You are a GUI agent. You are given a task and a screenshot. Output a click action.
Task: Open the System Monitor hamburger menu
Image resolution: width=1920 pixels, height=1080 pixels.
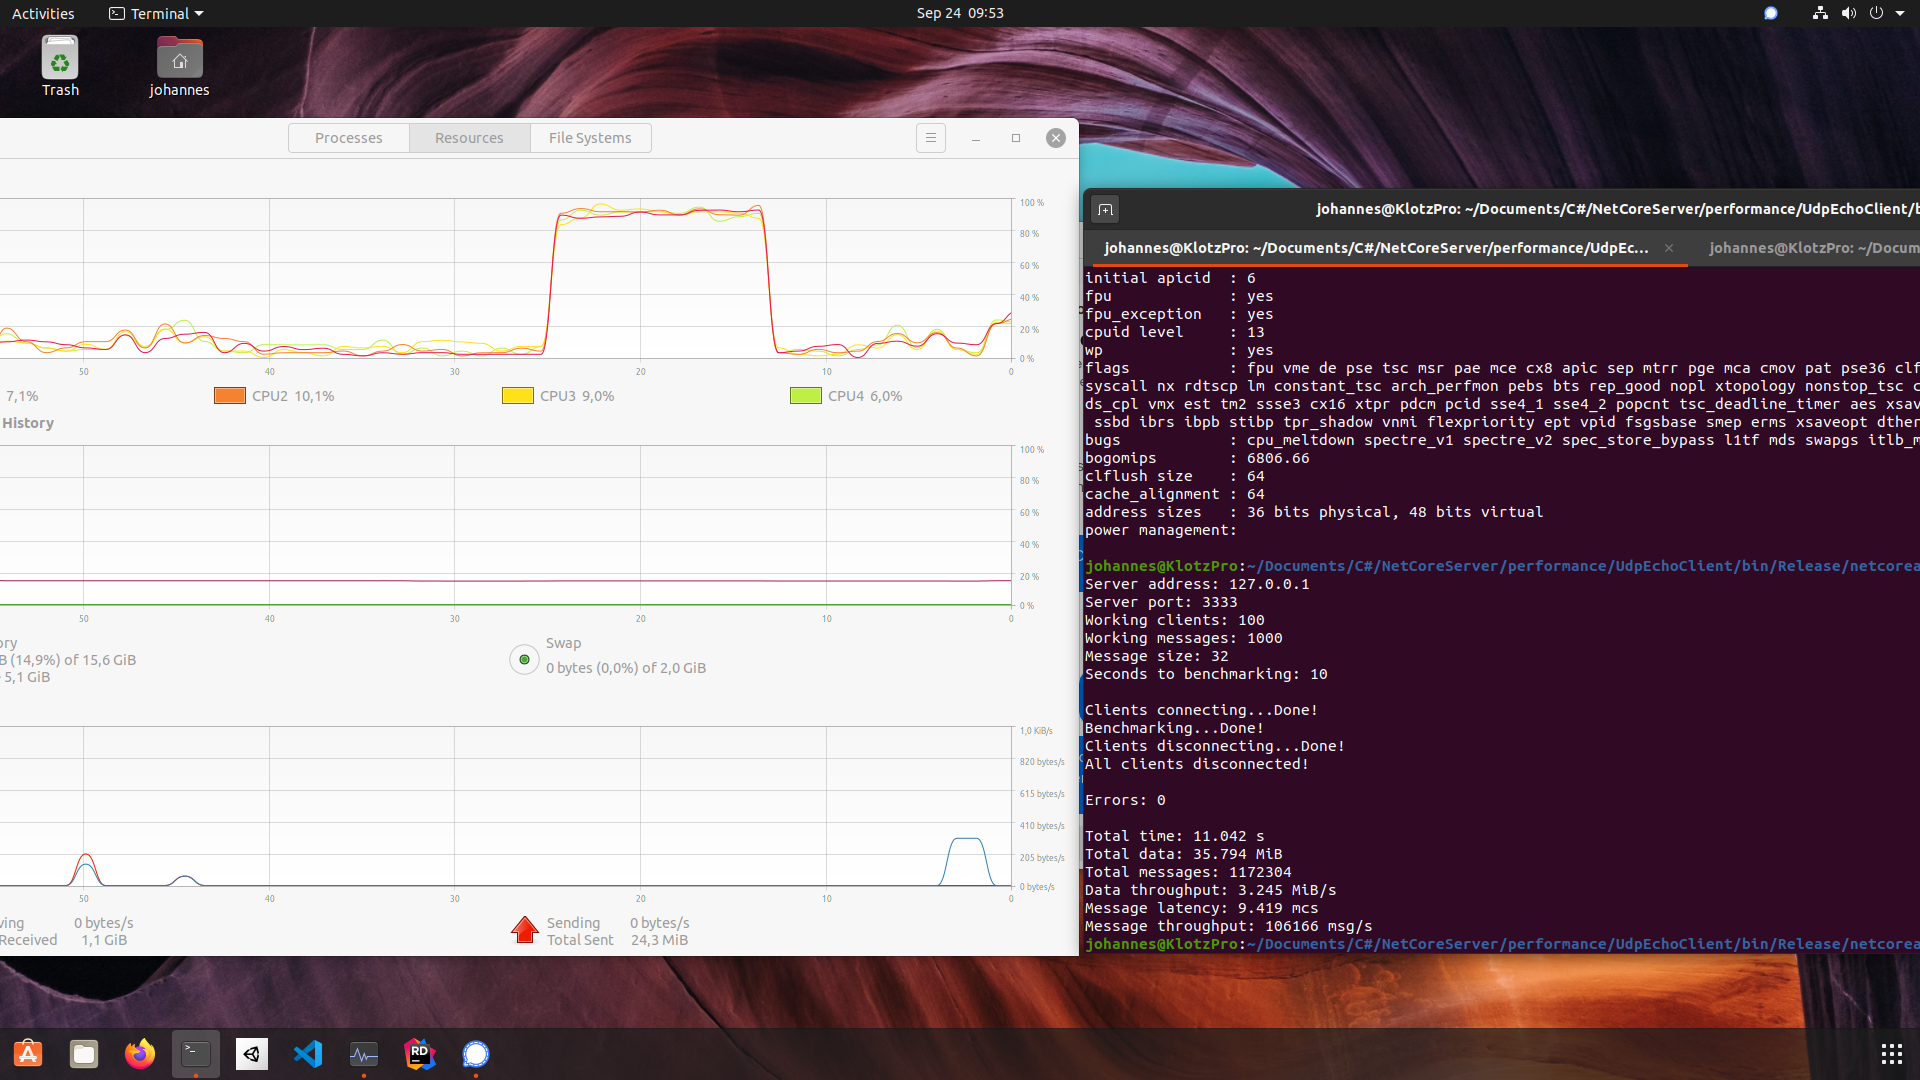[x=931, y=138]
